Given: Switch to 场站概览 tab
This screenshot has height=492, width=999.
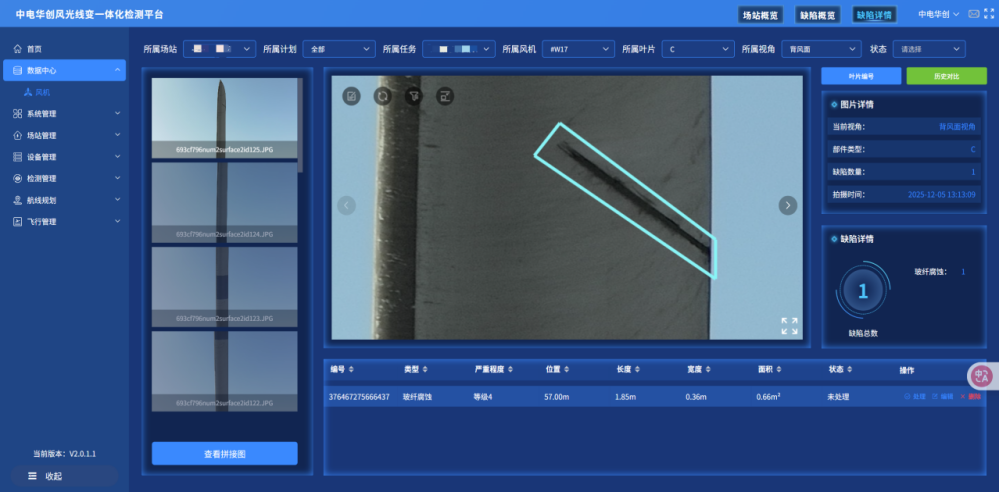Looking at the screenshot, I should pos(761,15).
